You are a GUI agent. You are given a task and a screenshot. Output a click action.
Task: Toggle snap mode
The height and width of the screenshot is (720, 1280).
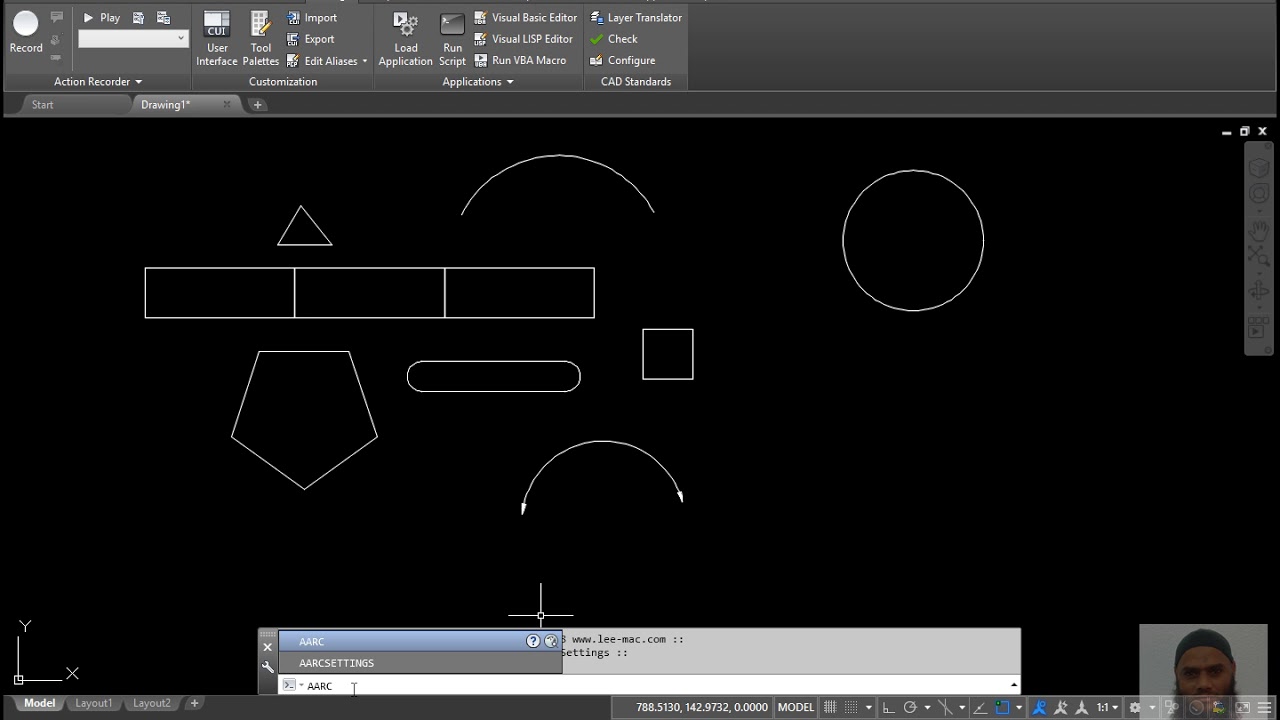pos(851,707)
